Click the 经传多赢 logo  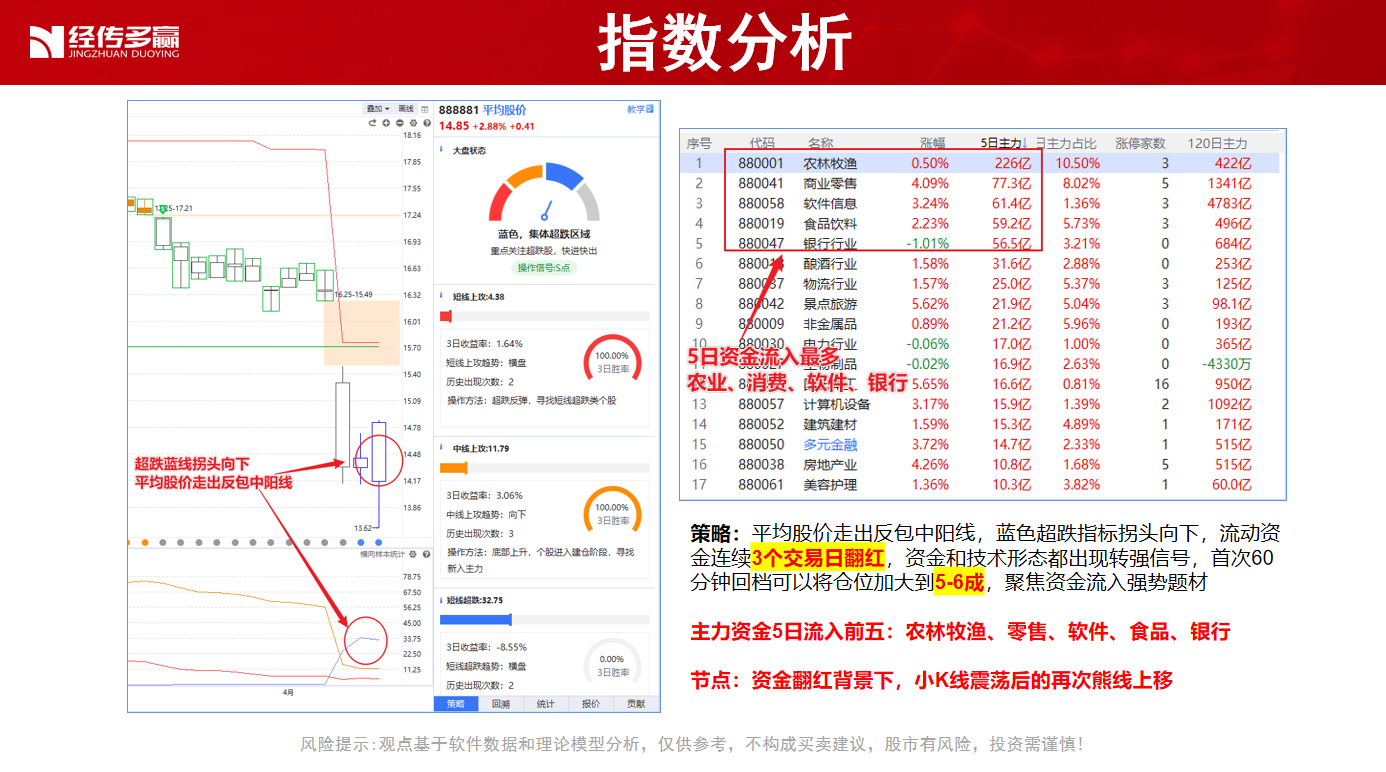point(104,42)
